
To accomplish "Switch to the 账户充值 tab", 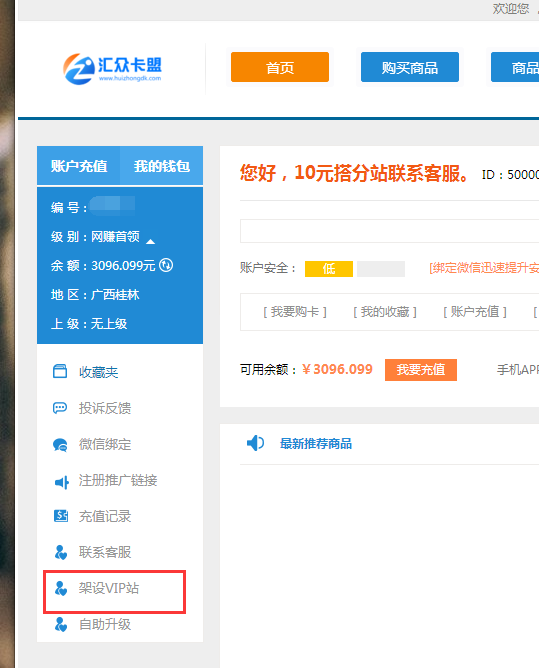I will (x=79, y=166).
